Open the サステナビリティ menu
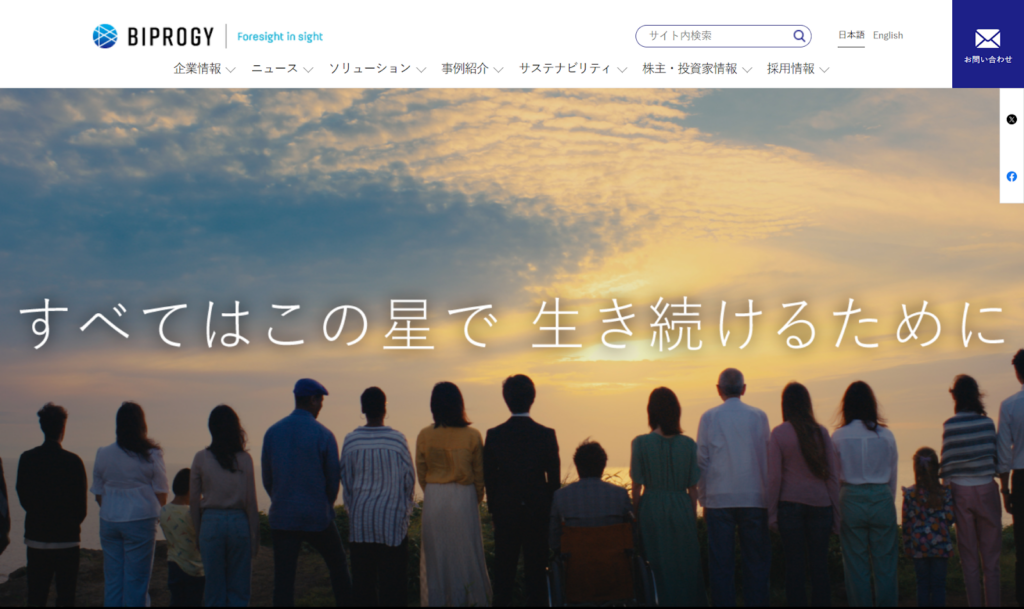This screenshot has height=609, width=1024. (x=564, y=69)
